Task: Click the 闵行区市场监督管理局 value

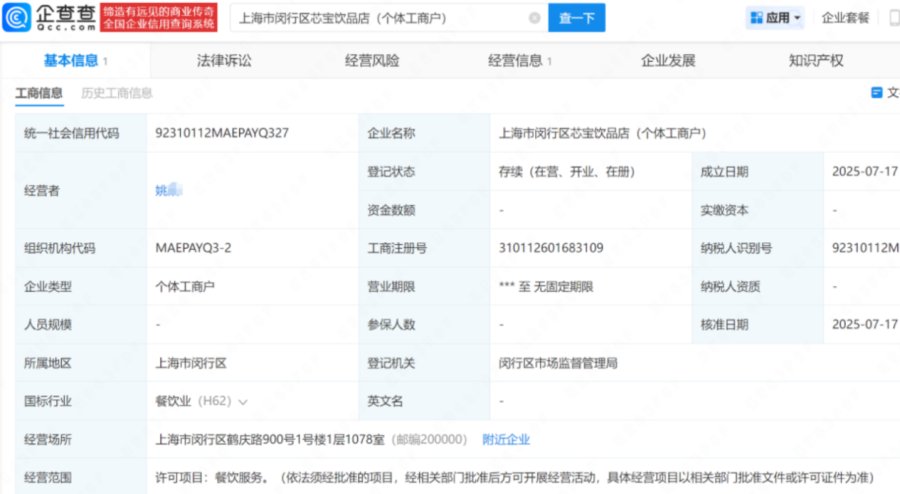Action: tap(558, 363)
